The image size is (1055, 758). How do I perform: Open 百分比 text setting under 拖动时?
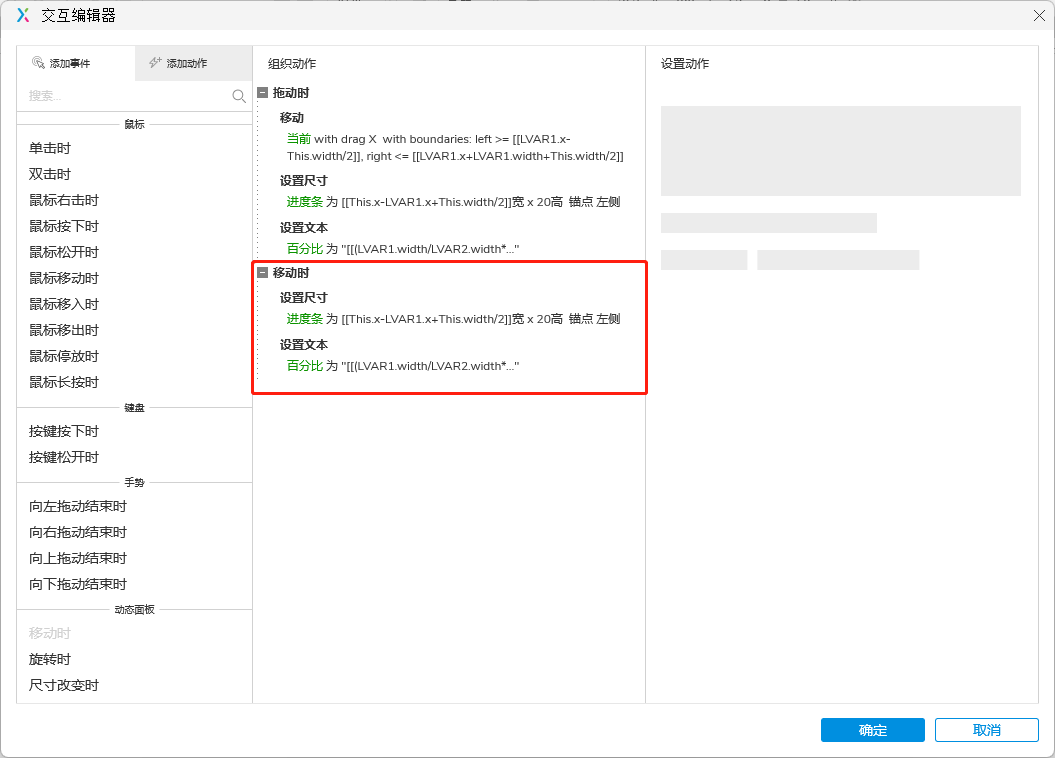tap(403, 249)
